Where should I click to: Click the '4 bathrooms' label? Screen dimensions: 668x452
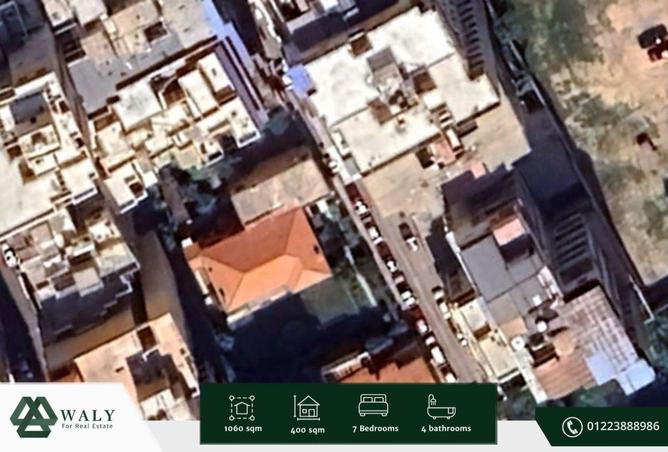click(x=446, y=429)
